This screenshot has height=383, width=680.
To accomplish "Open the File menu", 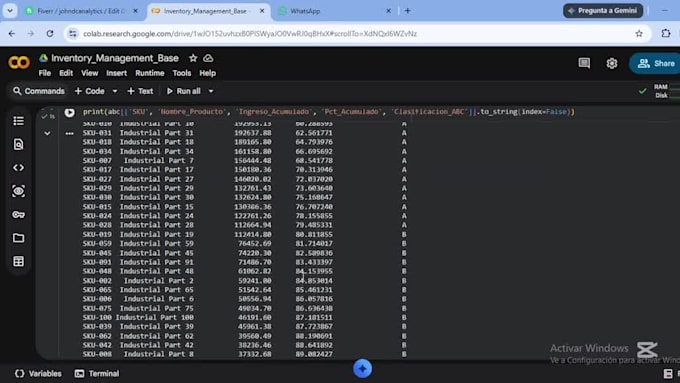I will click(x=45, y=73).
